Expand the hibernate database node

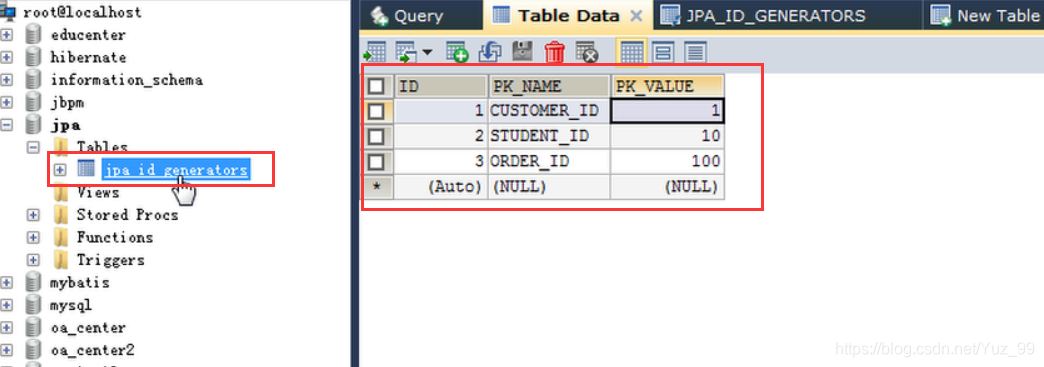click(7, 57)
